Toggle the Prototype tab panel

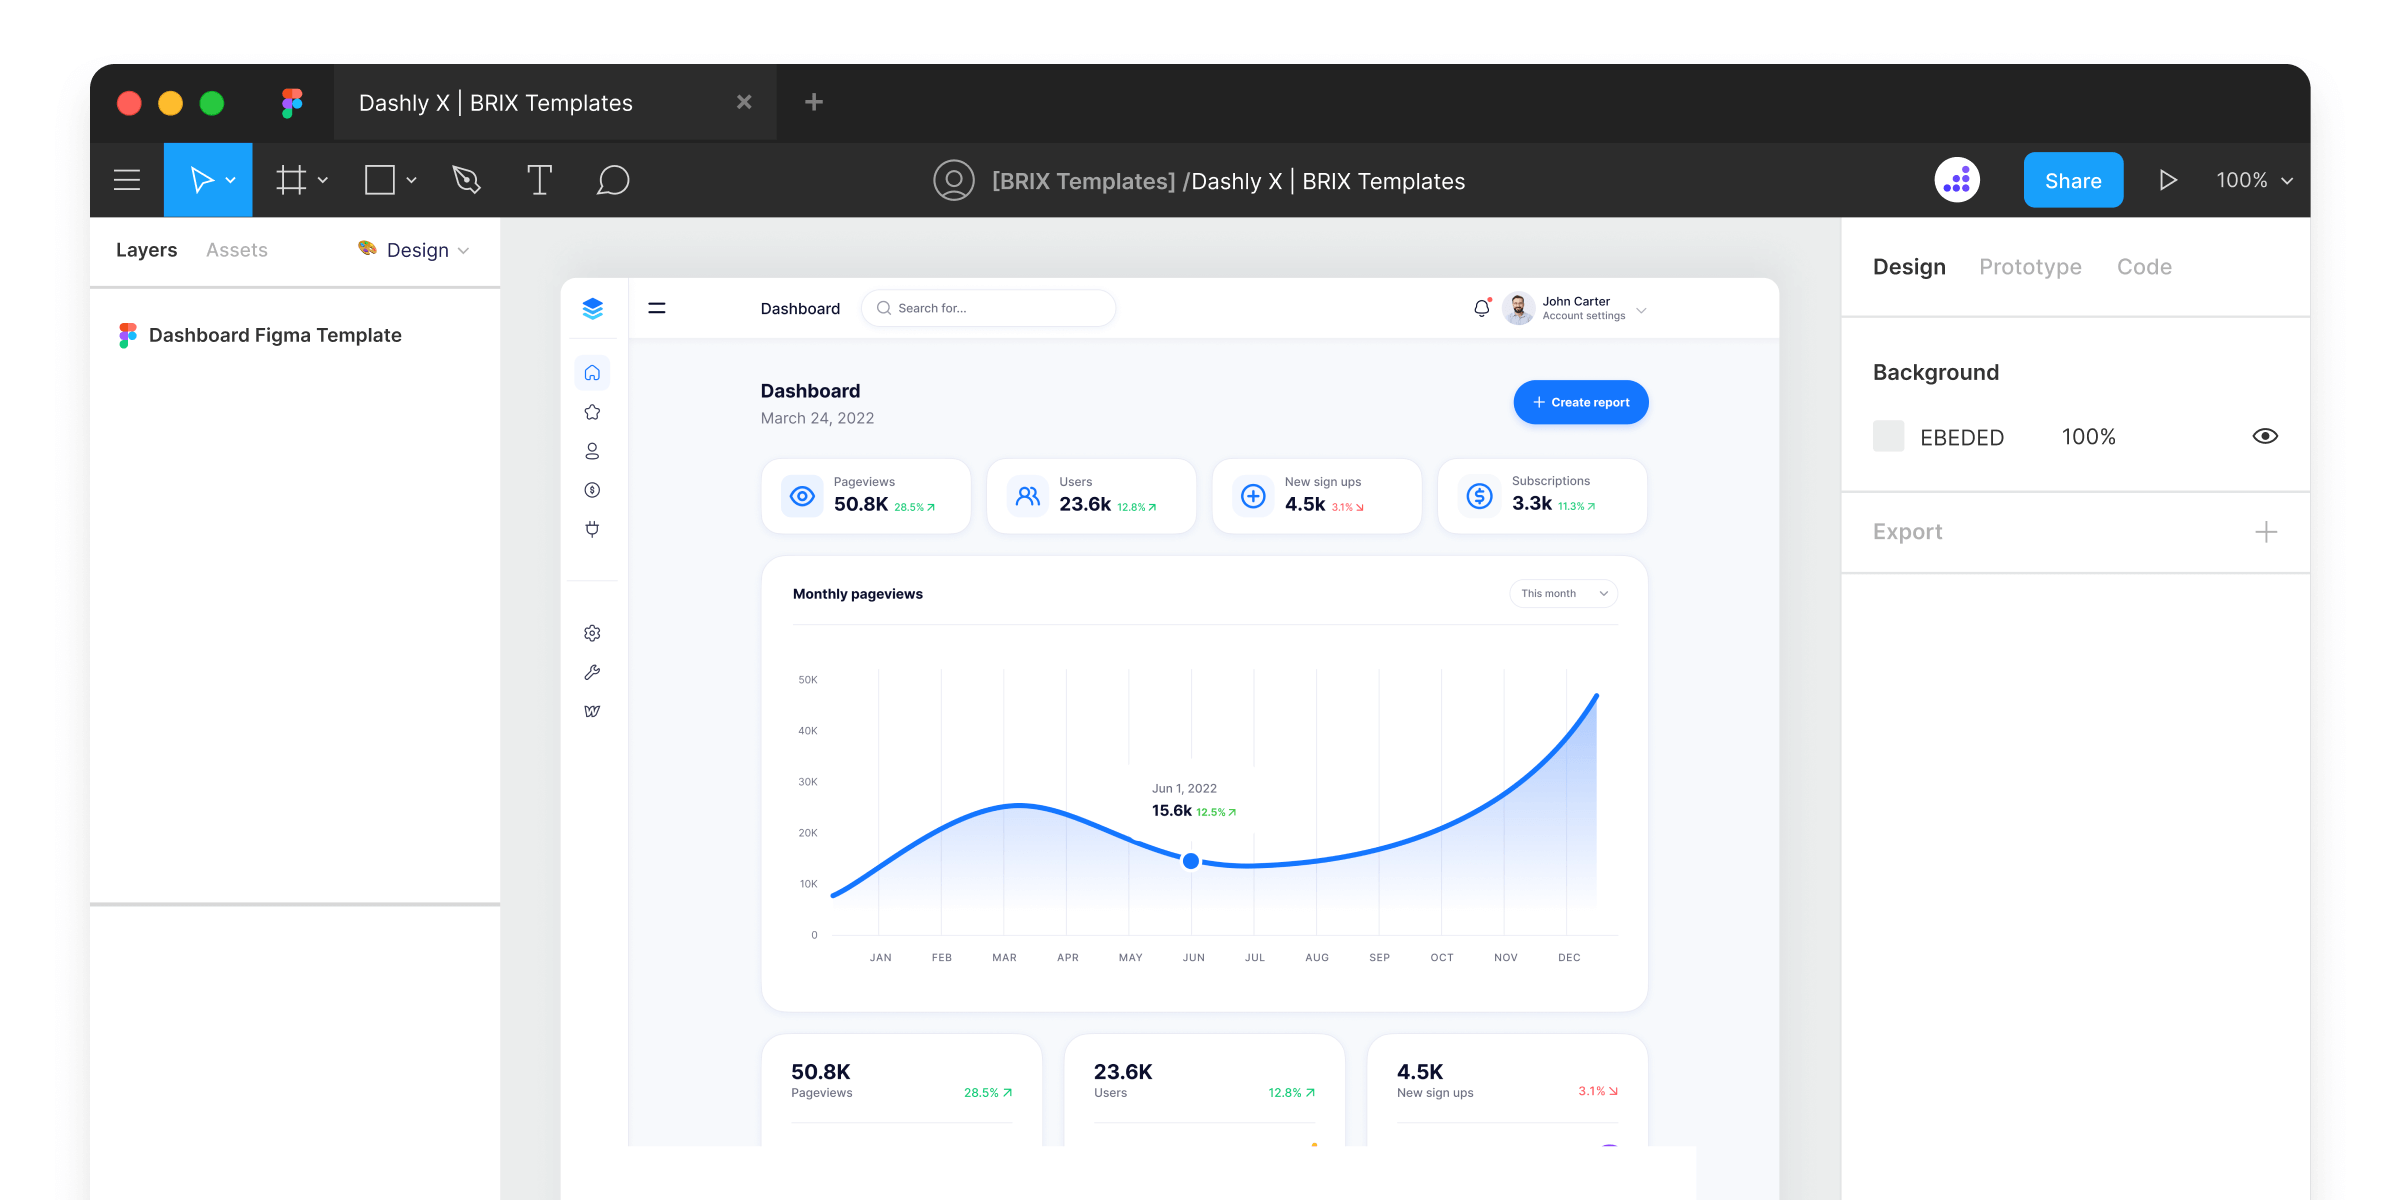point(2030,266)
